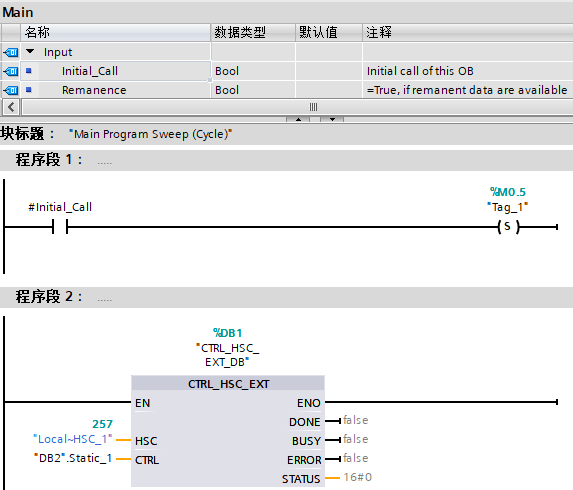Click the %M0.5 address label

click(508, 192)
